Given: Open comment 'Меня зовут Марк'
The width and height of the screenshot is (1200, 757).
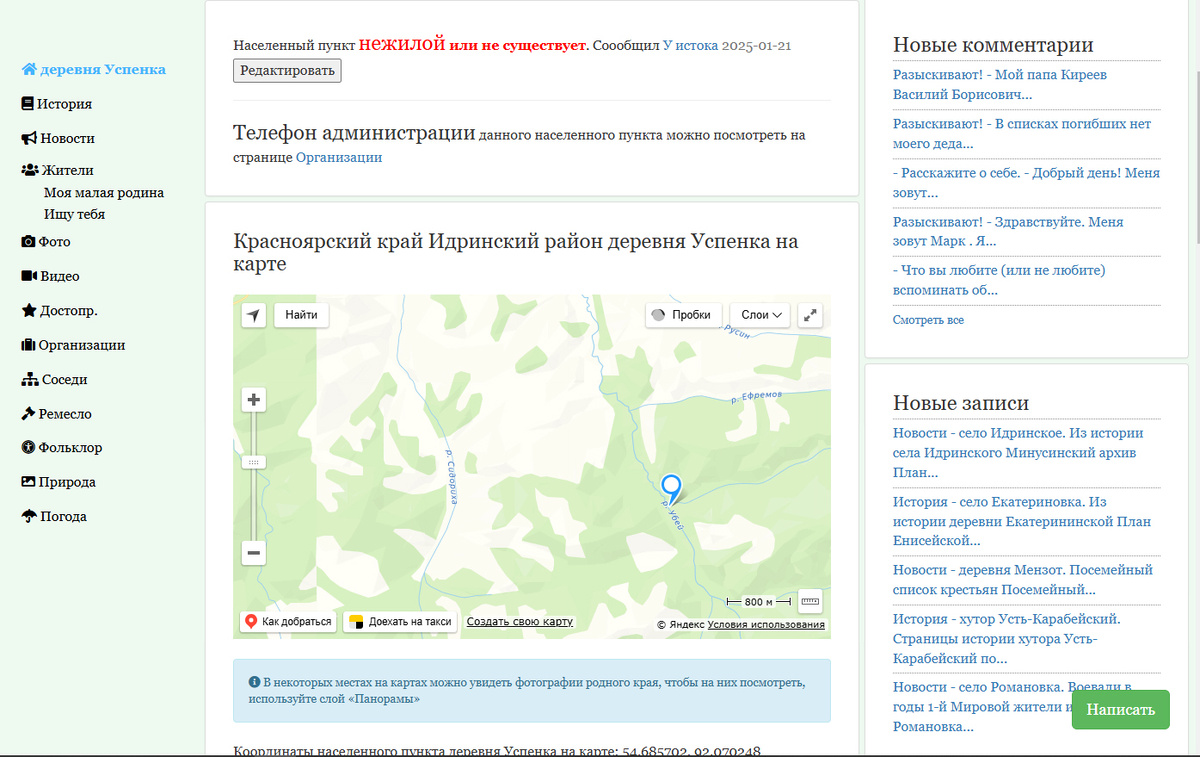Looking at the screenshot, I should click(x=1008, y=231).
